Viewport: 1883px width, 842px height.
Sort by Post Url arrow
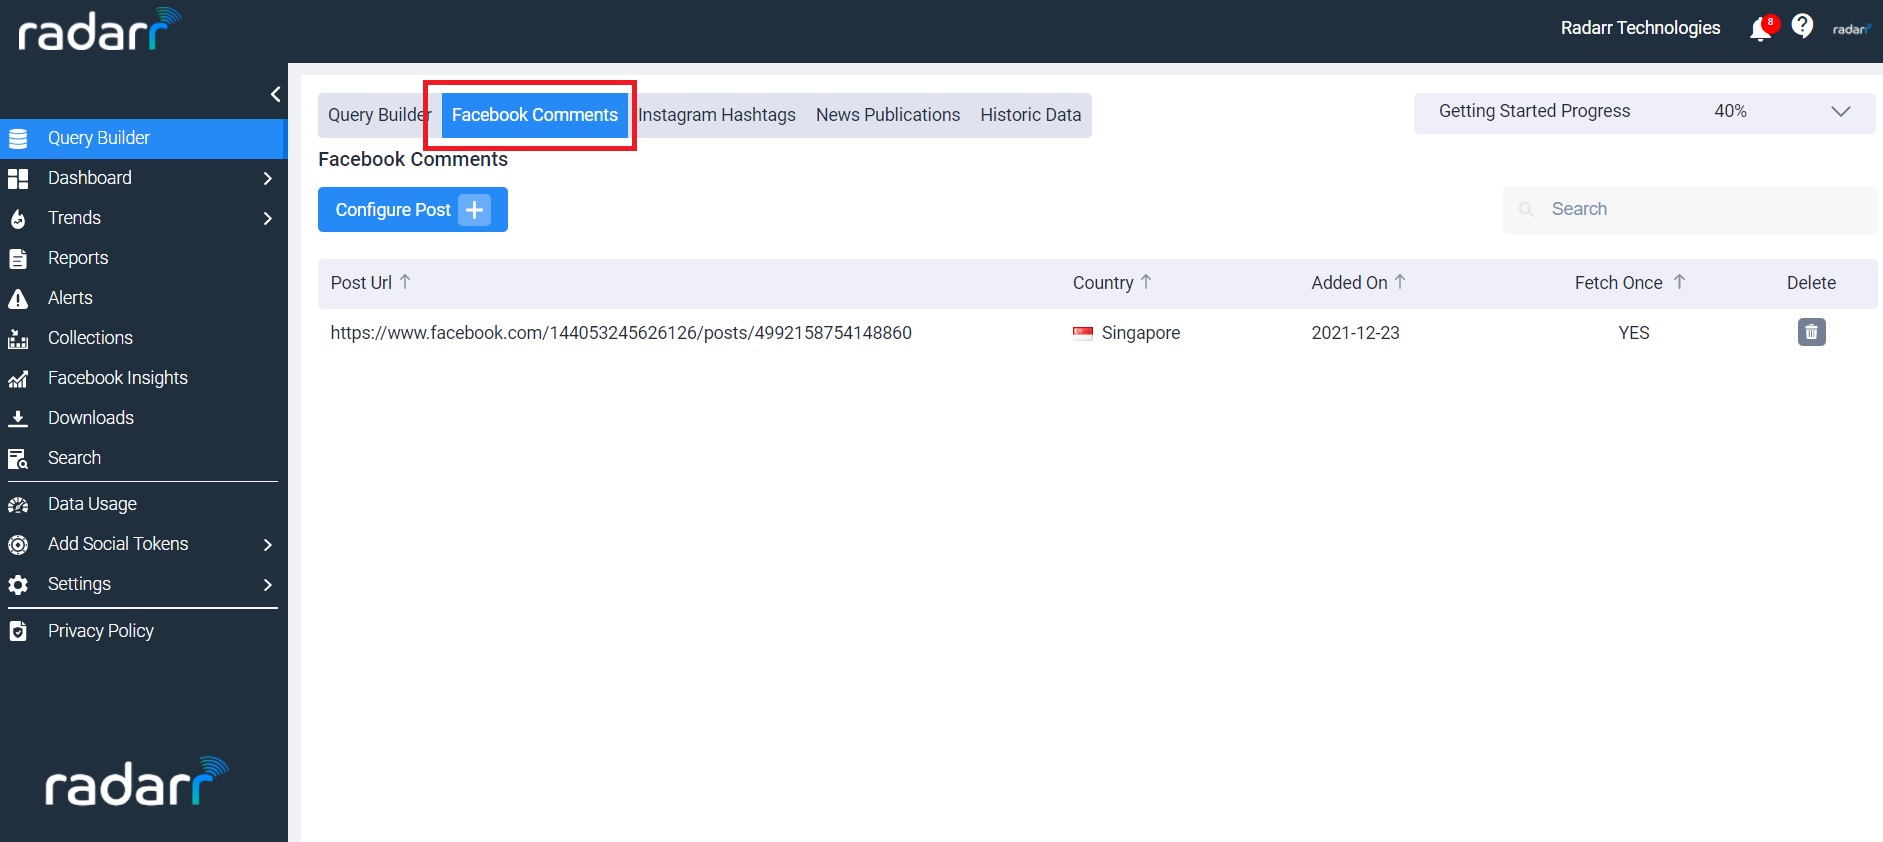tap(405, 282)
